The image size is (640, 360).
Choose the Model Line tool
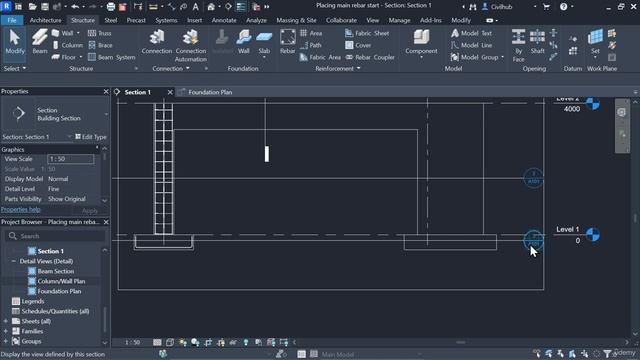click(x=471, y=45)
